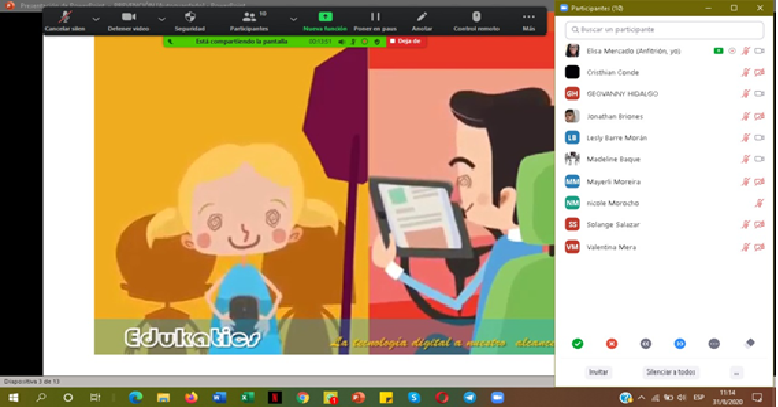Toggle Solange Salazar's muted microphone icon
This screenshot has height=407, width=778.
pyautogui.click(x=746, y=225)
